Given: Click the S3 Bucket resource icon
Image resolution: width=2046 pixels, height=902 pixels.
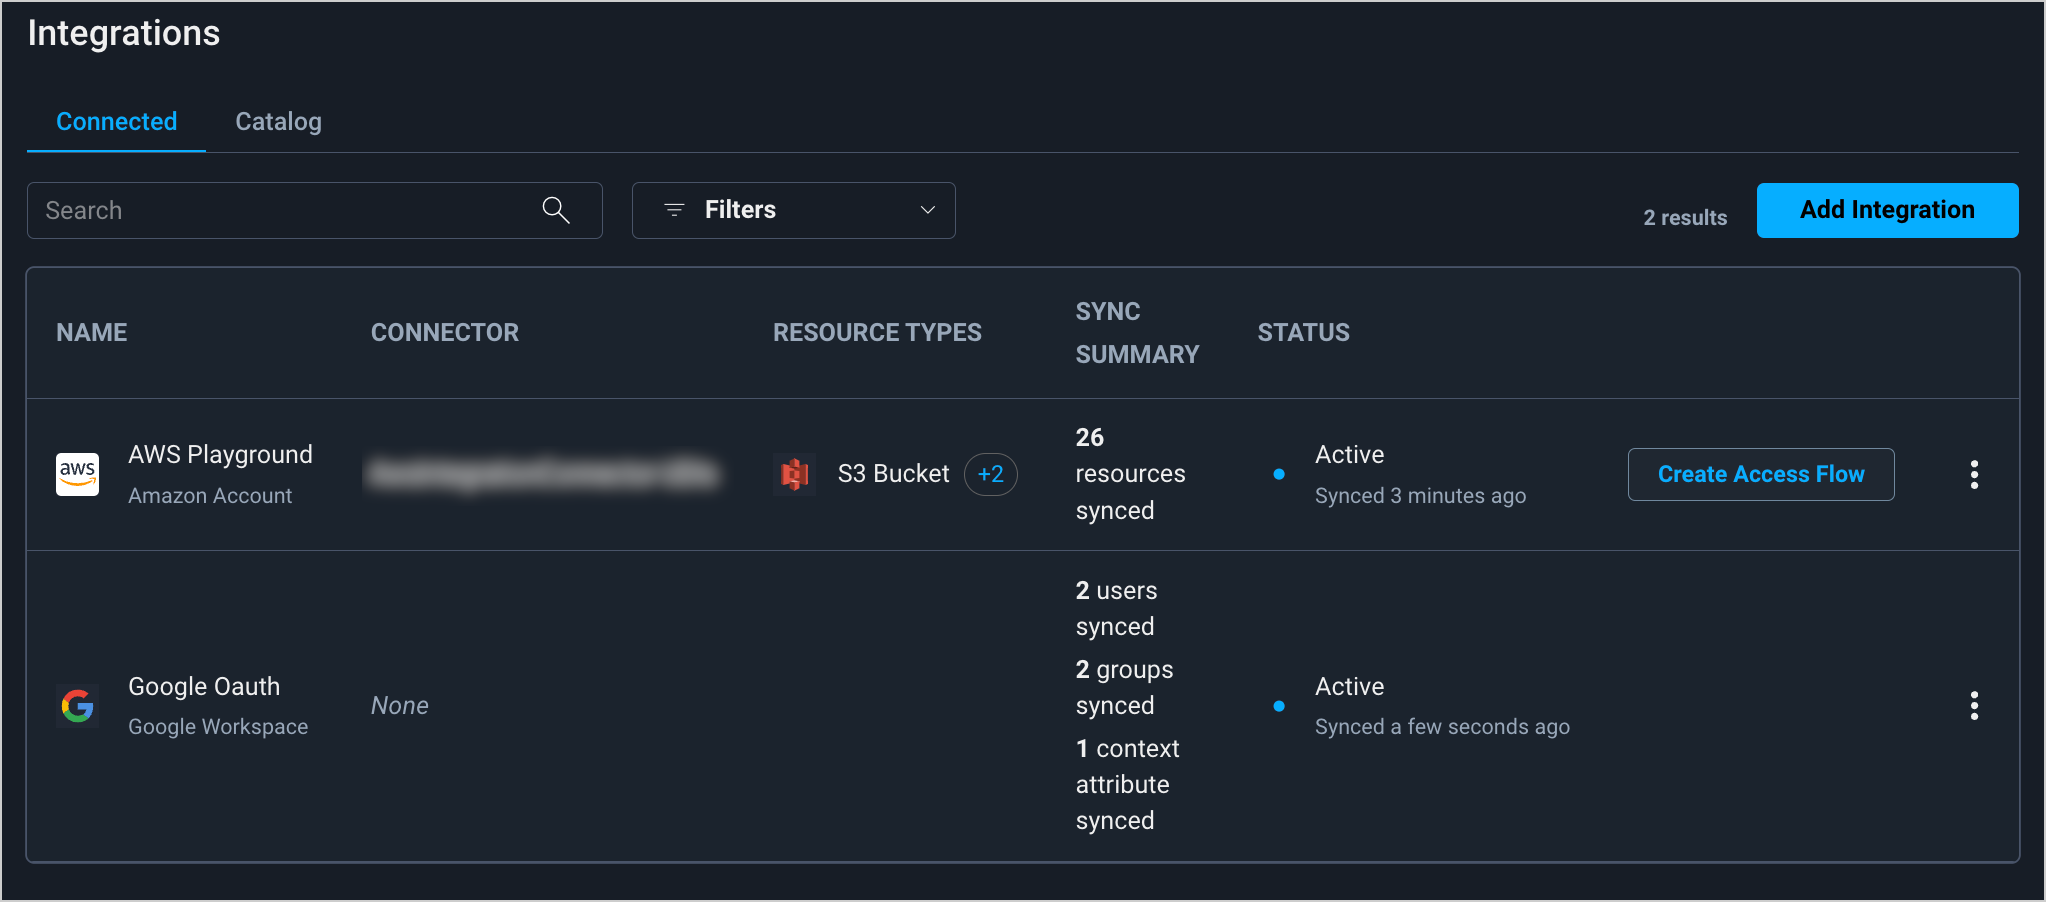Looking at the screenshot, I should point(795,474).
